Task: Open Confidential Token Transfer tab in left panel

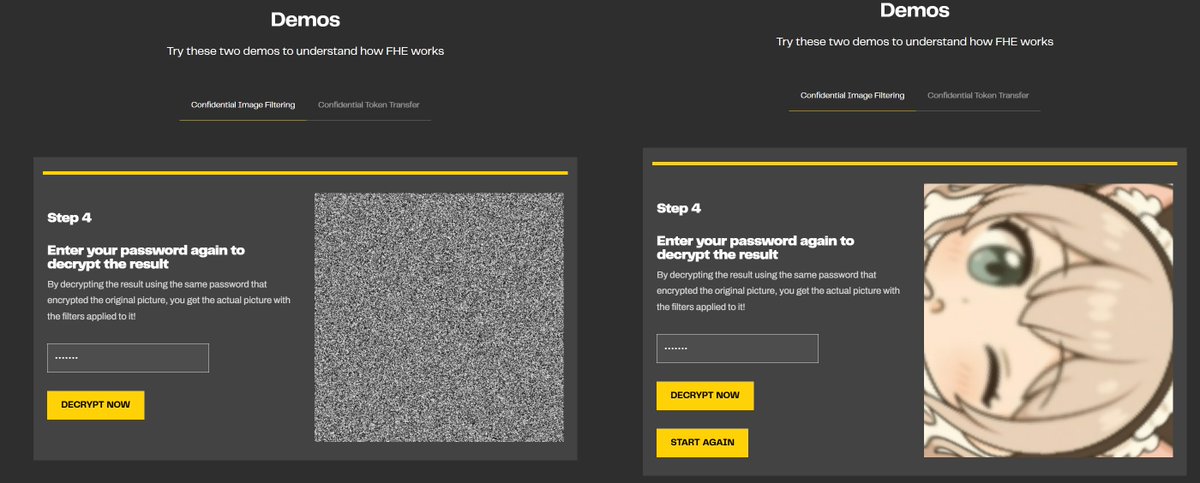Action: 369,105
